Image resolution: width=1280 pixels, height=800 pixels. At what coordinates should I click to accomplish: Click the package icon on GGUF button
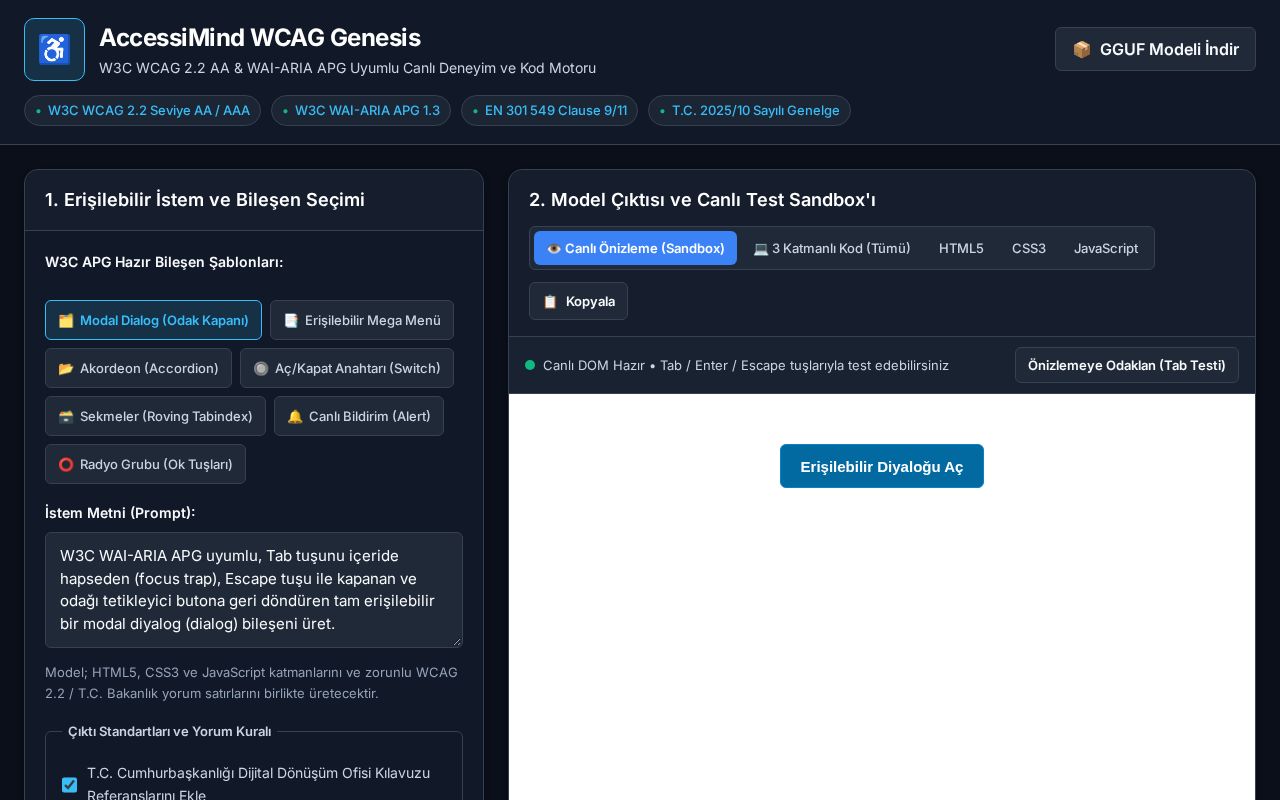point(1081,49)
